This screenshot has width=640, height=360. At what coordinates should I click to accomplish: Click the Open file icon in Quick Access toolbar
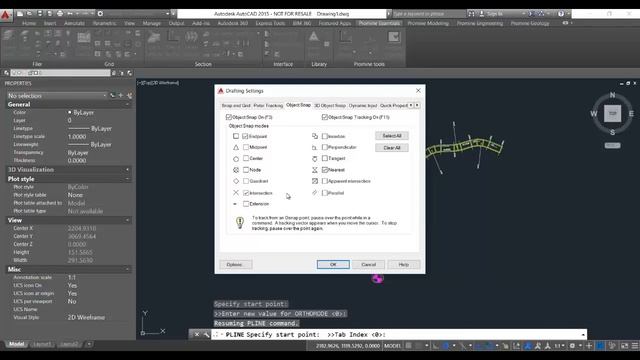tap(29, 13)
